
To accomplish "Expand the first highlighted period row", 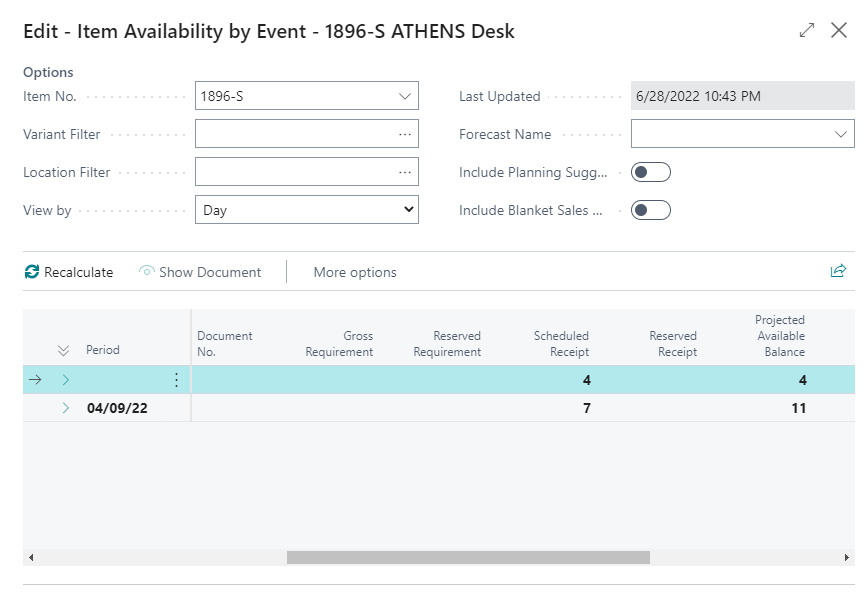I will [x=66, y=380].
